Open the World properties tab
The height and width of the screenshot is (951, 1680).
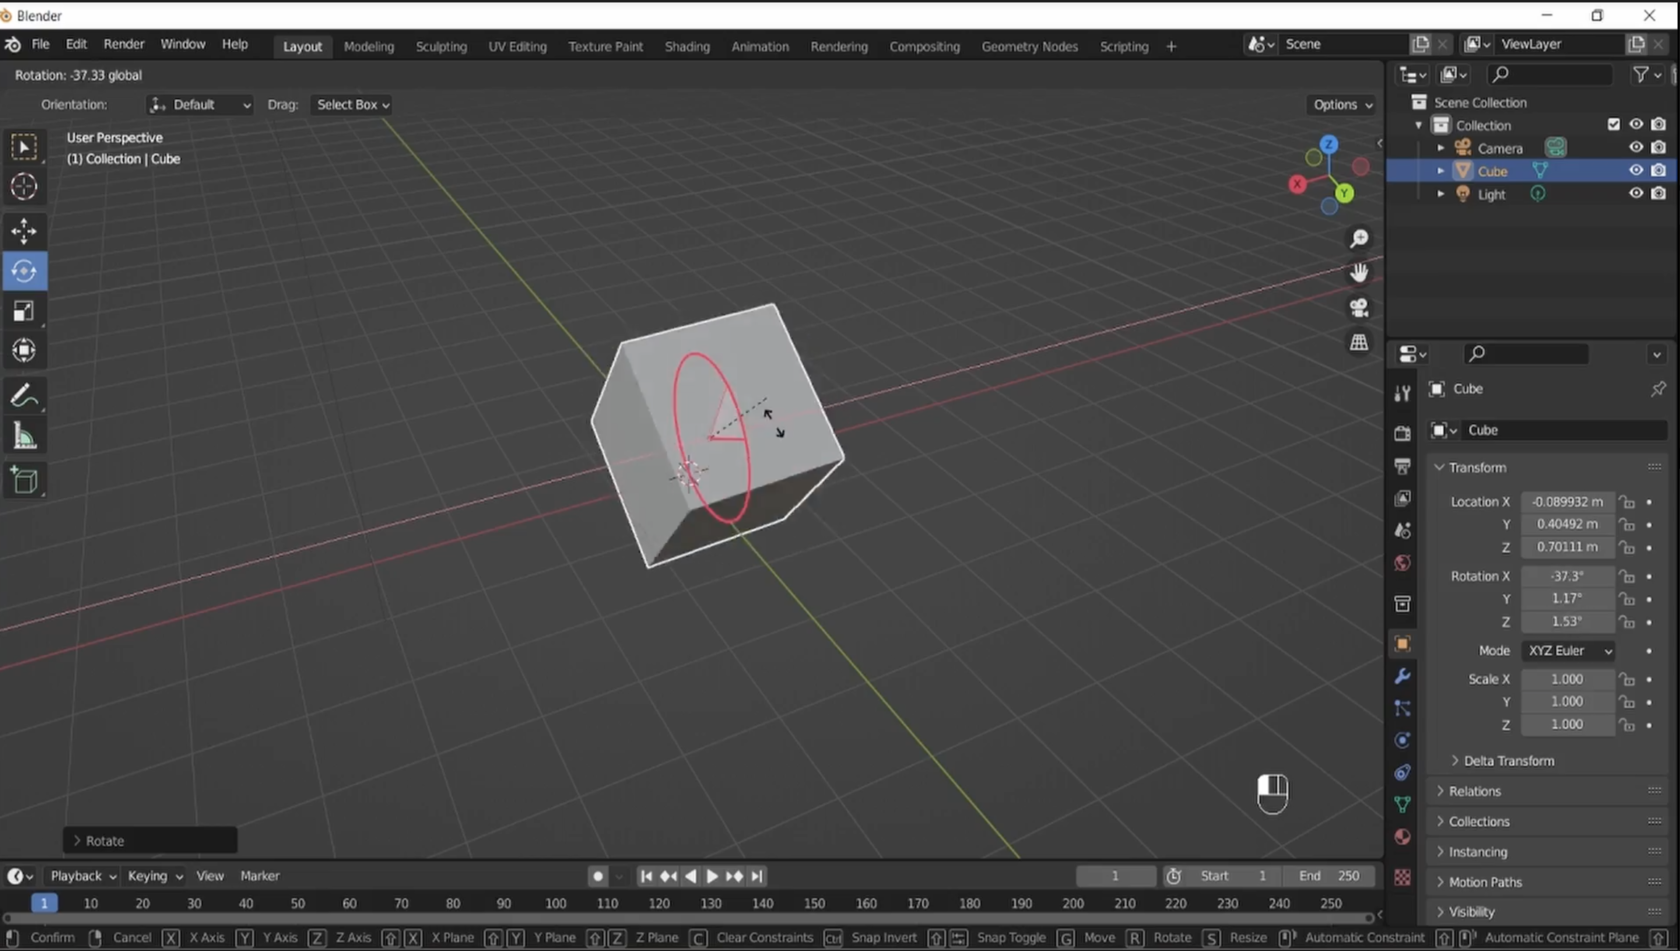click(1402, 563)
